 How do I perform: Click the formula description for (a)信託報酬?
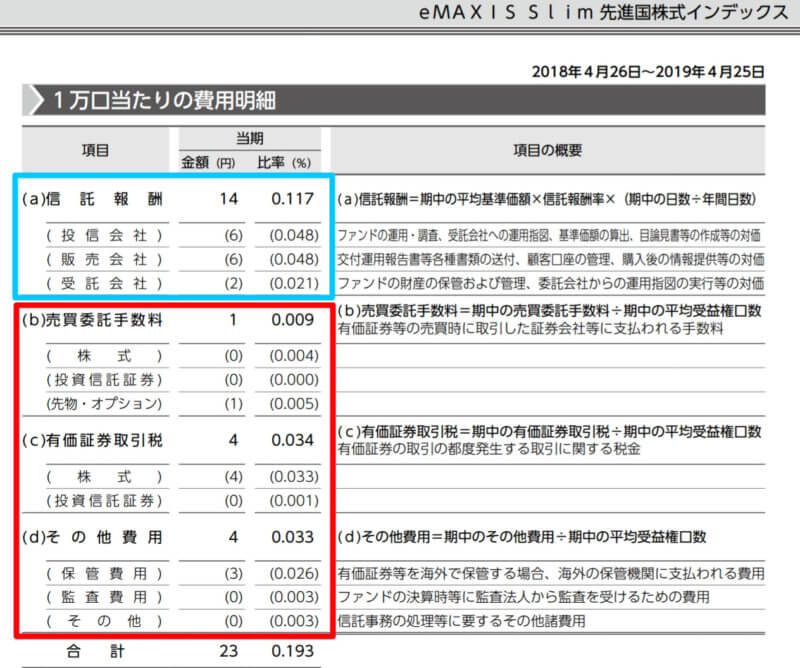pyautogui.click(x=546, y=199)
